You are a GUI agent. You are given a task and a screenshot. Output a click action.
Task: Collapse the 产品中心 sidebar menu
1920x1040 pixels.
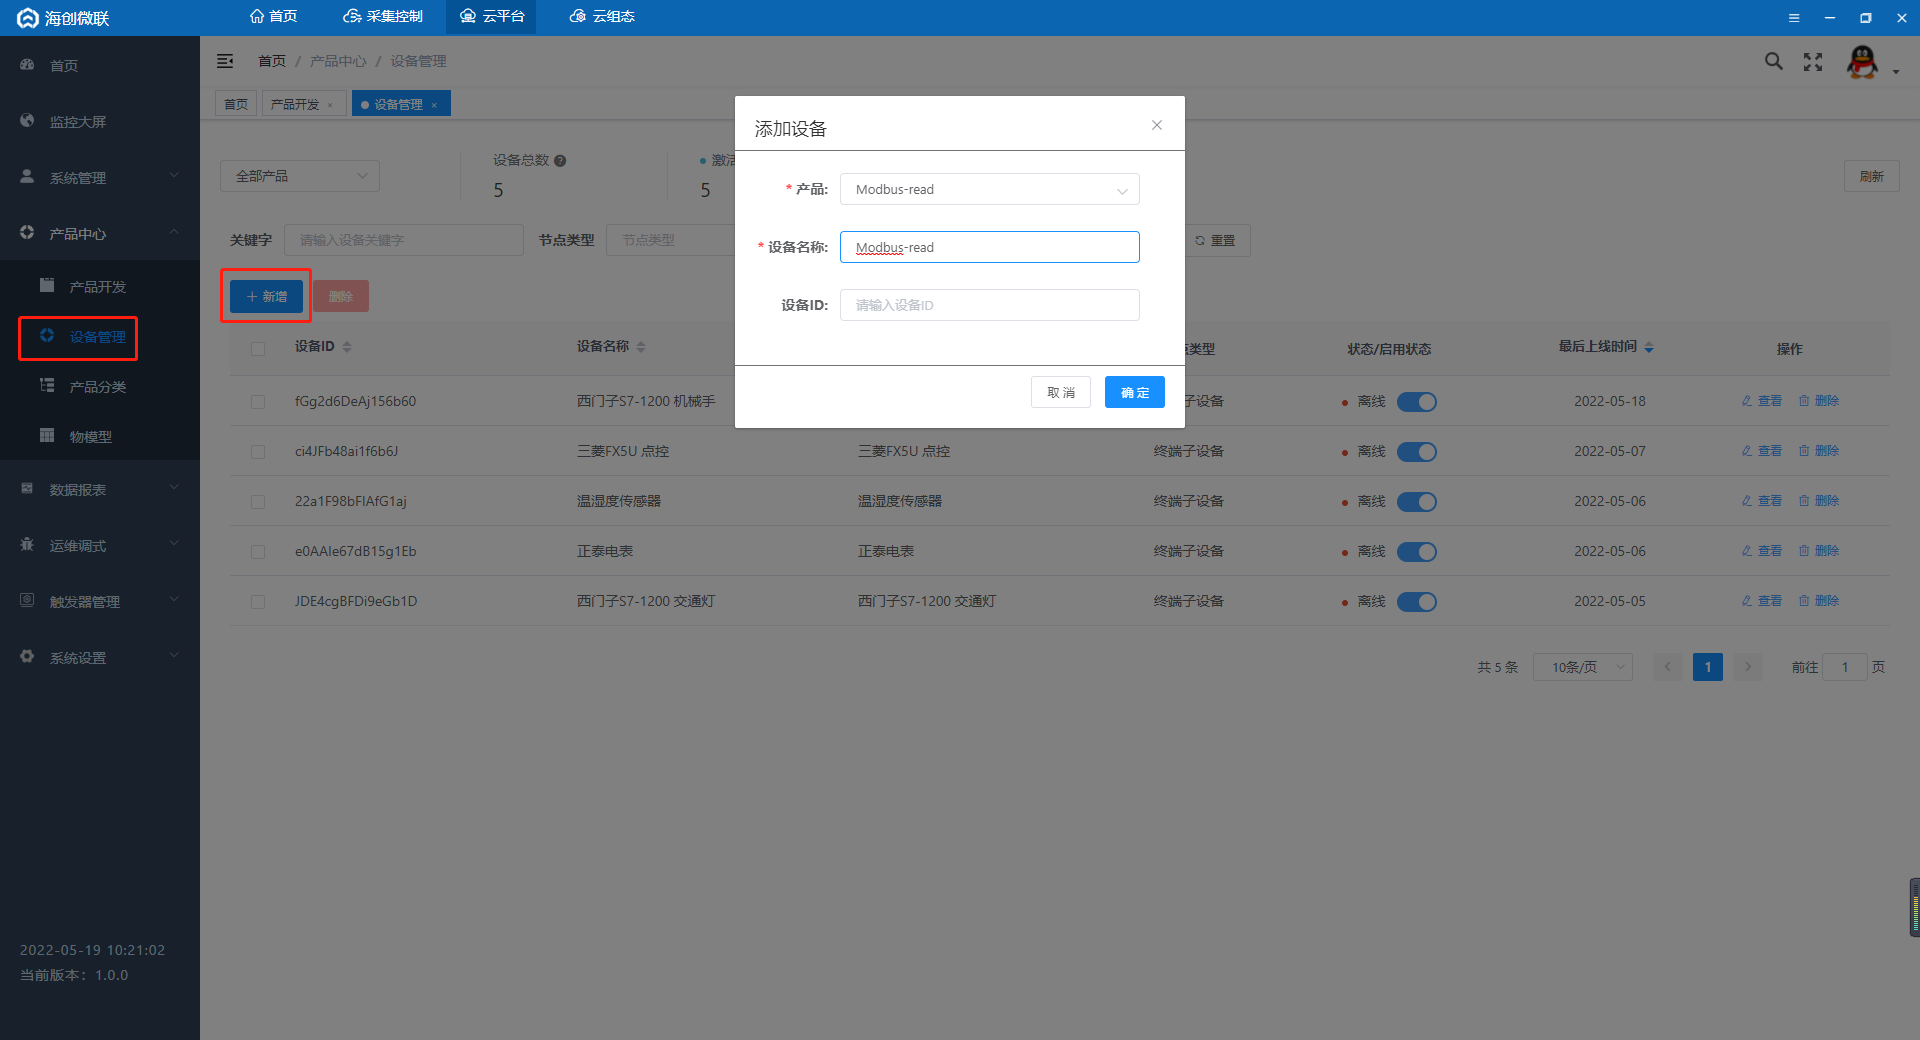point(100,233)
